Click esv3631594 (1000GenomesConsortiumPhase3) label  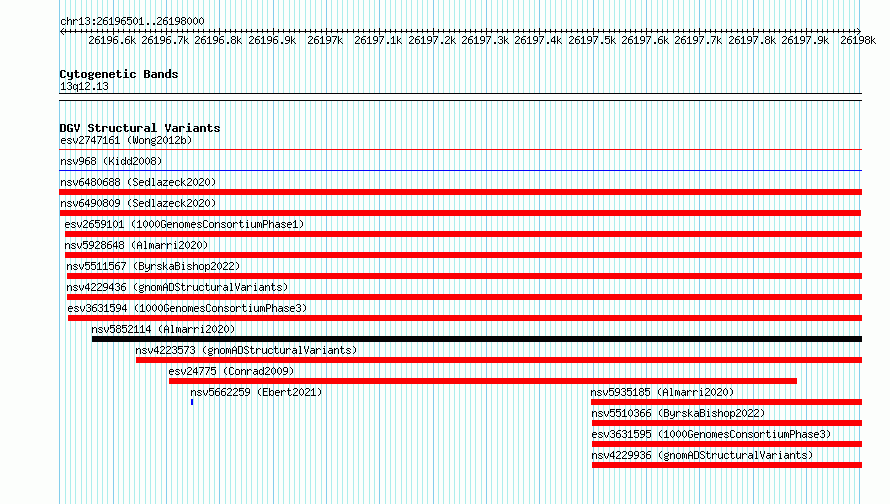(187, 308)
